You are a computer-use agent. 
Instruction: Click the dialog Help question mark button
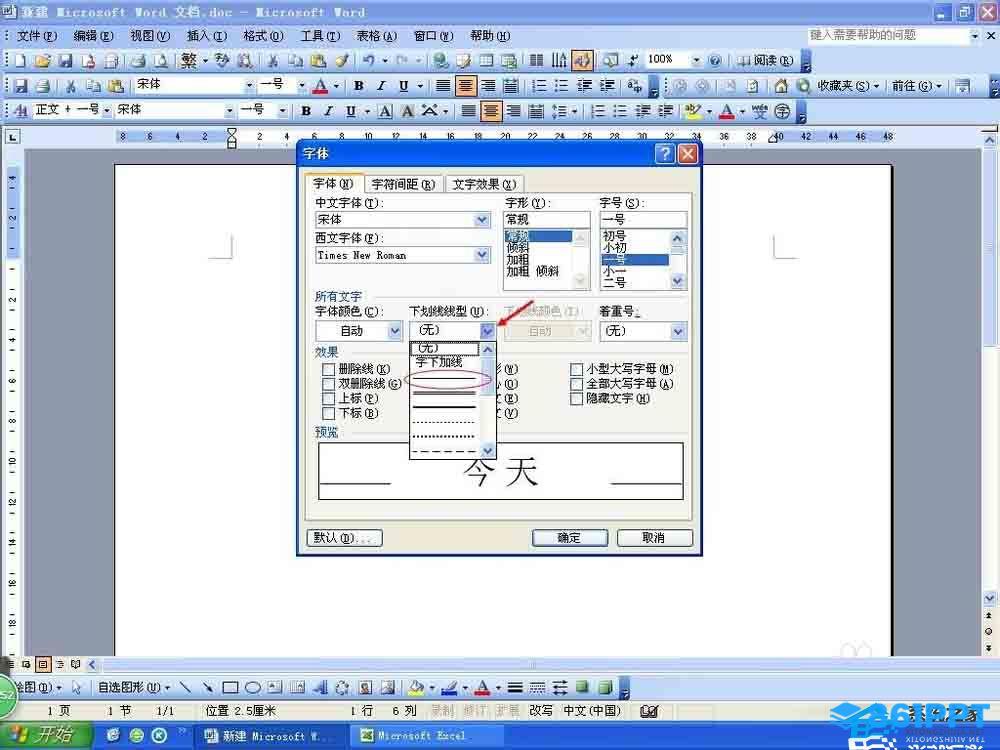(665, 154)
